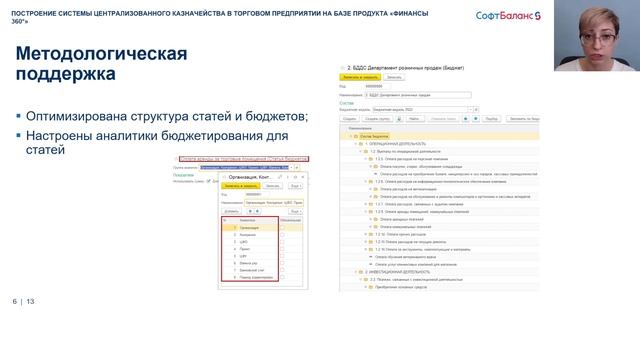Toggle the Обязательная checkbox for Организация
Viewport: 640px width, 360px height.
click(x=282, y=228)
